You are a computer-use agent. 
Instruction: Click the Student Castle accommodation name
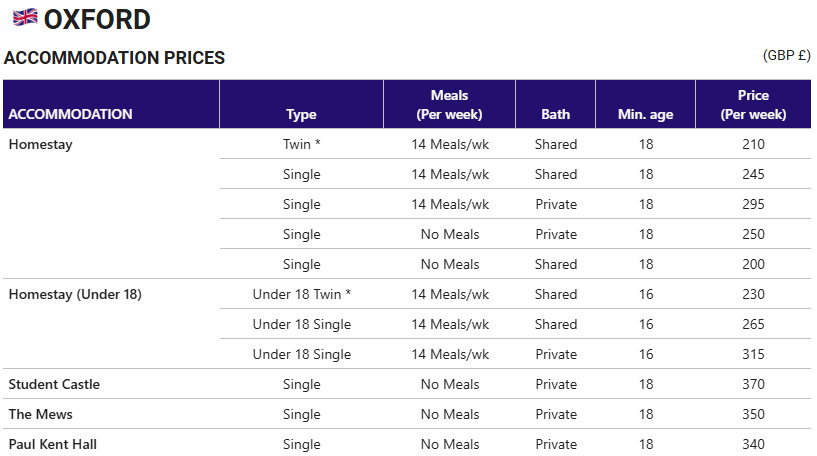point(54,384)
